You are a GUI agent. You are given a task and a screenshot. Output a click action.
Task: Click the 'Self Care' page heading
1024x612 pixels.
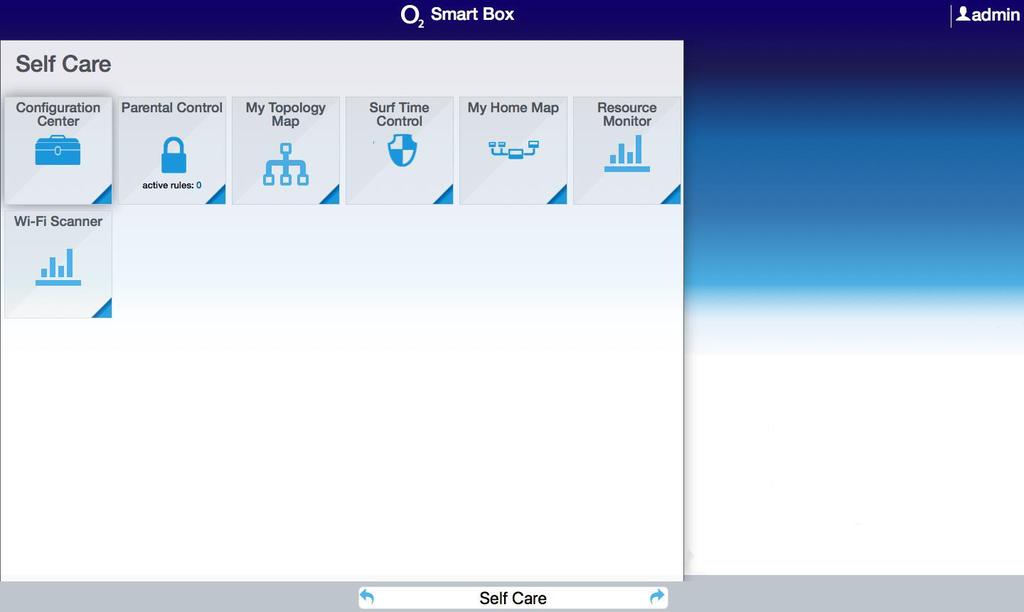pyautogui.click(x=63, y=64)
